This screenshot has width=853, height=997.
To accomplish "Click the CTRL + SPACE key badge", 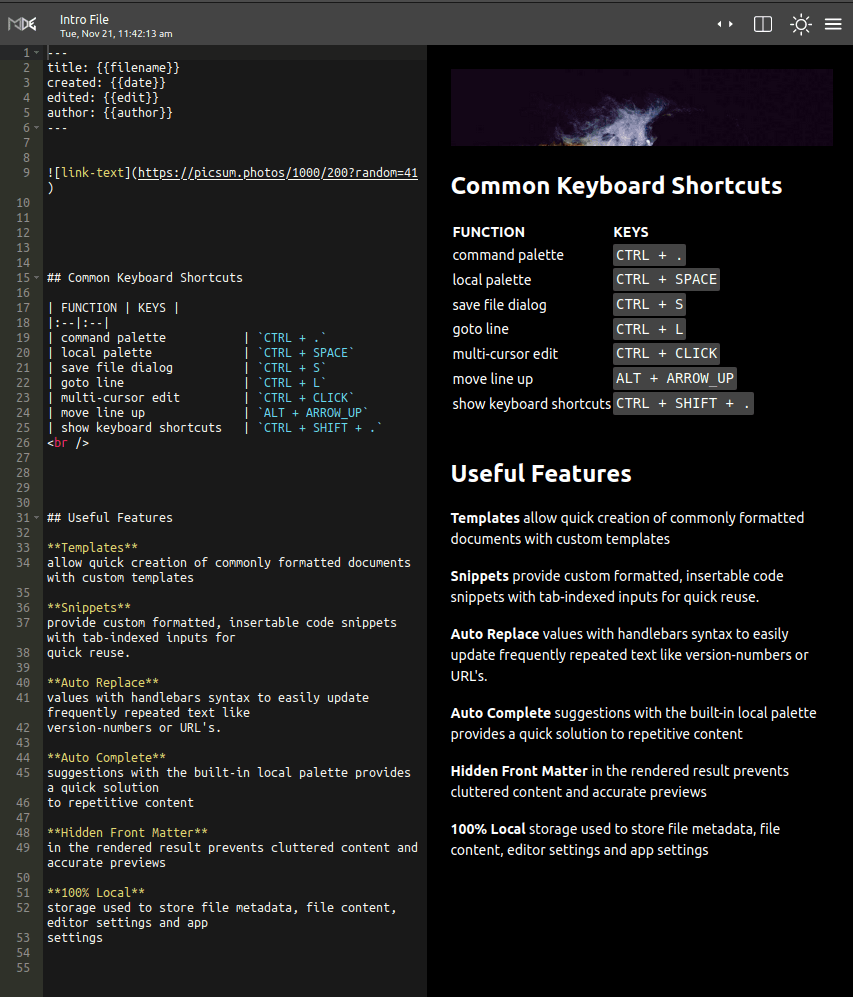I will point(666,280).
